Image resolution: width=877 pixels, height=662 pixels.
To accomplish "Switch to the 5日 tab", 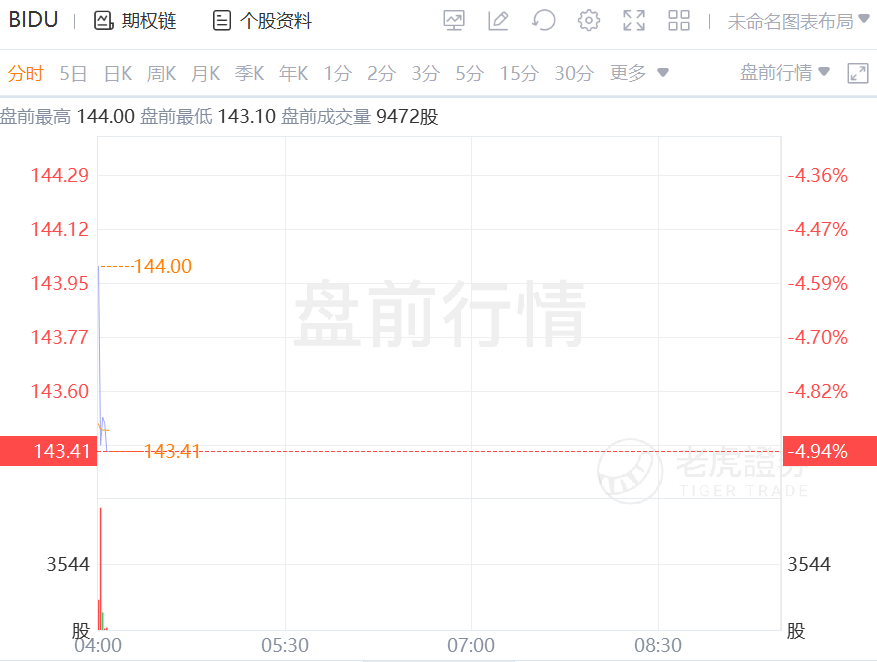I will tap(73, 73).
